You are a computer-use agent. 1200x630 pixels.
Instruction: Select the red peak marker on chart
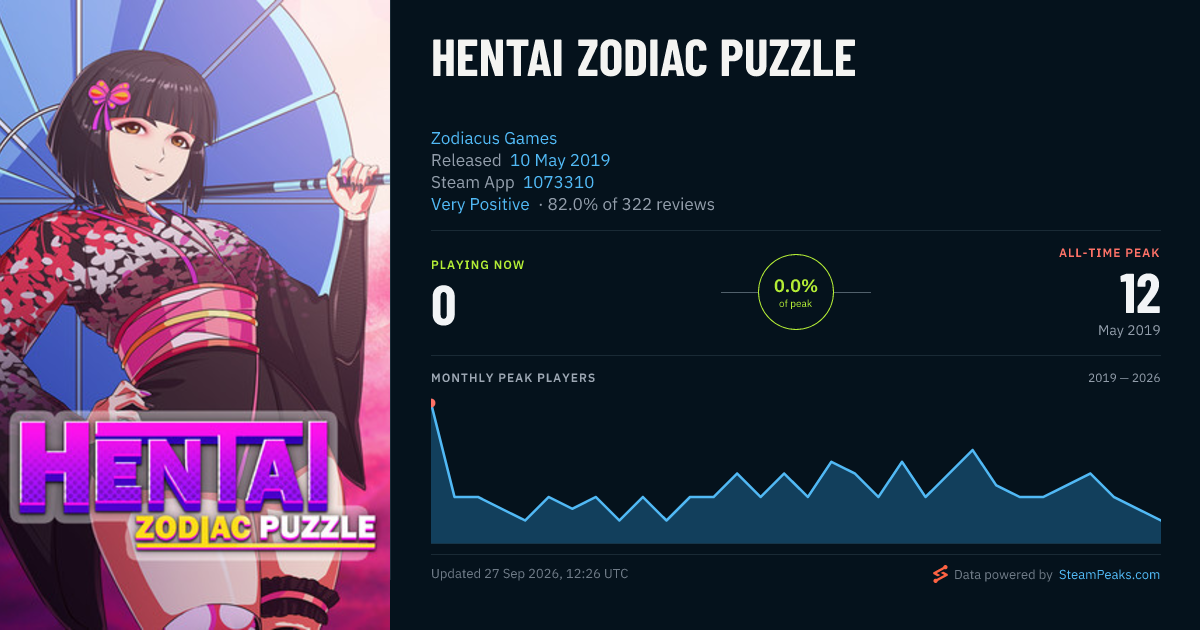click(x=432, y=403)
